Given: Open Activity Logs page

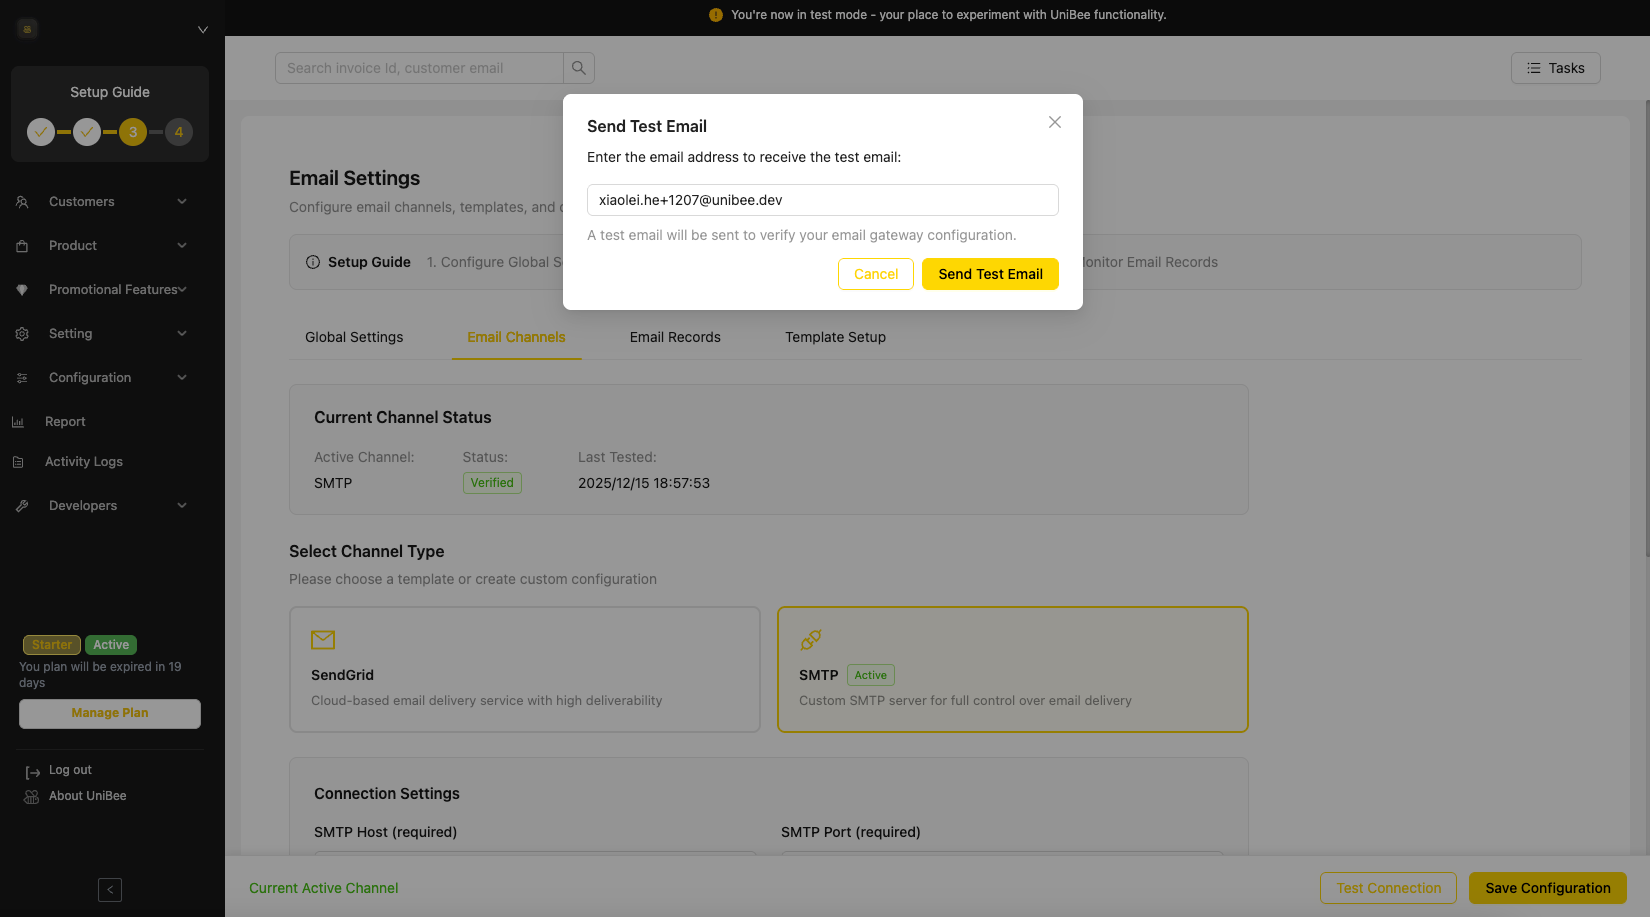Looking at the screenshot, I should pos(84,462).
